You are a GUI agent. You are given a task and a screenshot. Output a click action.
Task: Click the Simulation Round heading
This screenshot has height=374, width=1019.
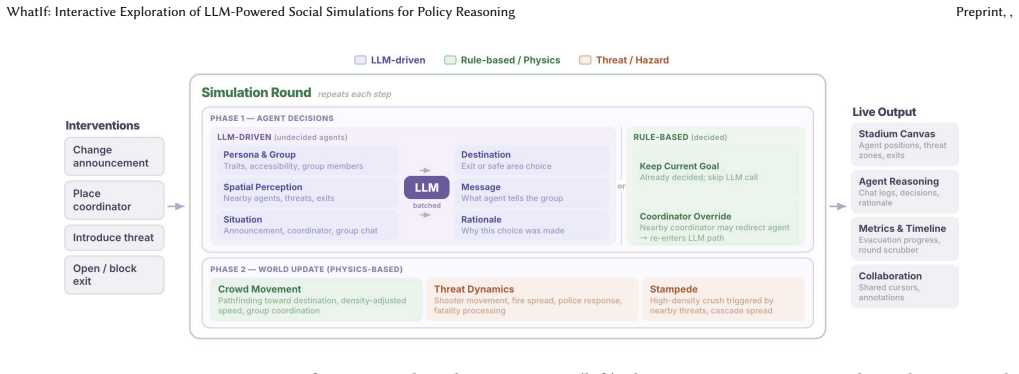pyautogui.click(x=256, y=92)
